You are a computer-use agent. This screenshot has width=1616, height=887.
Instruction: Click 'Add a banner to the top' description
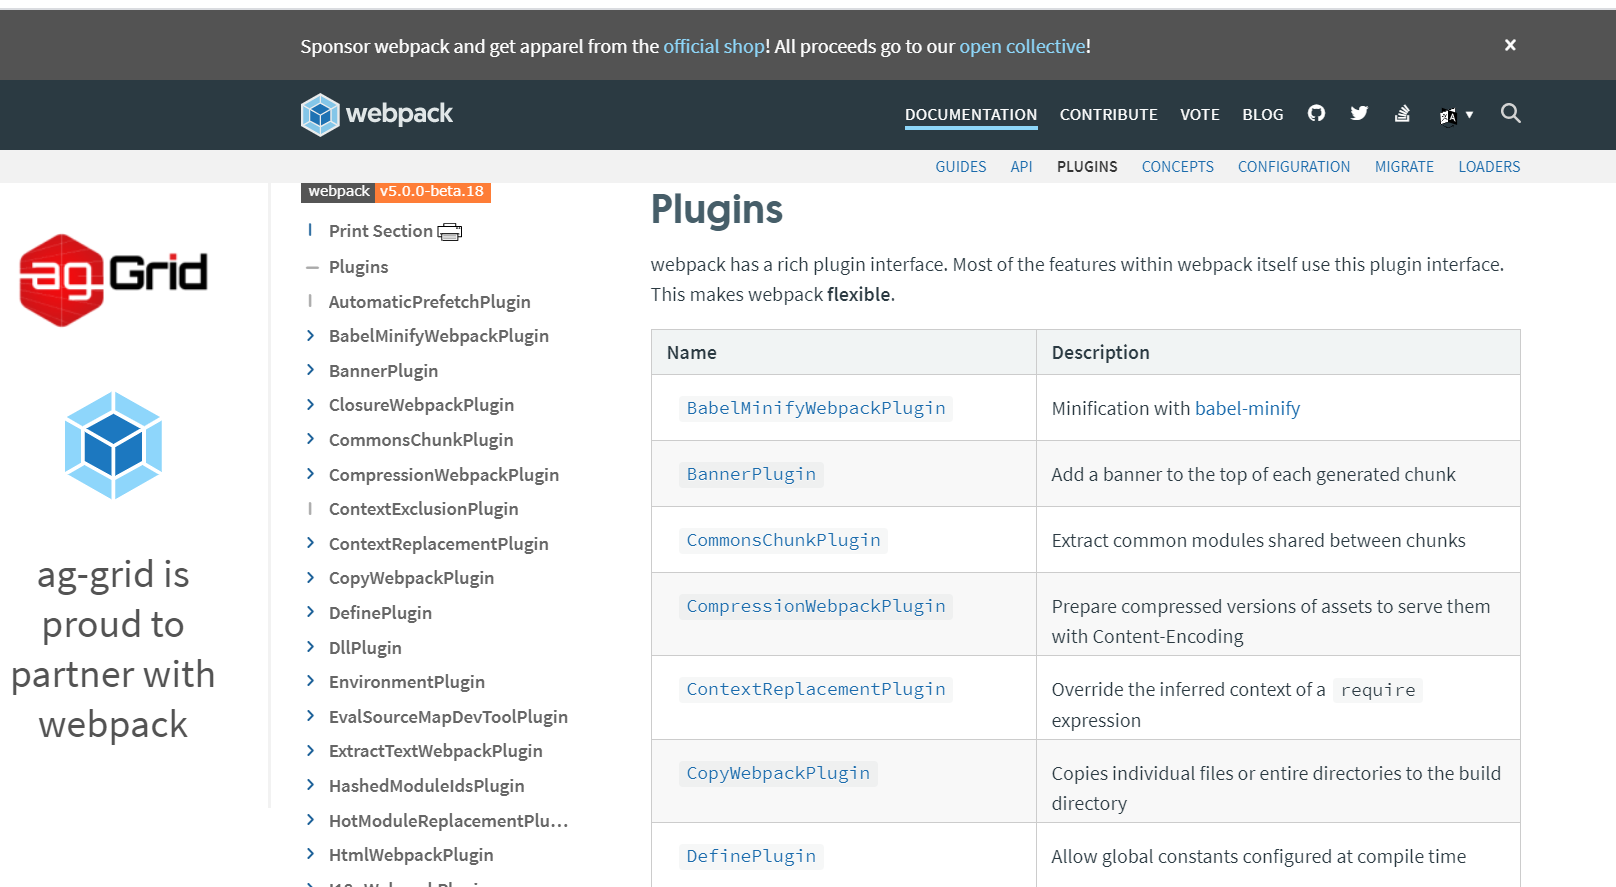click(1253, 474)
